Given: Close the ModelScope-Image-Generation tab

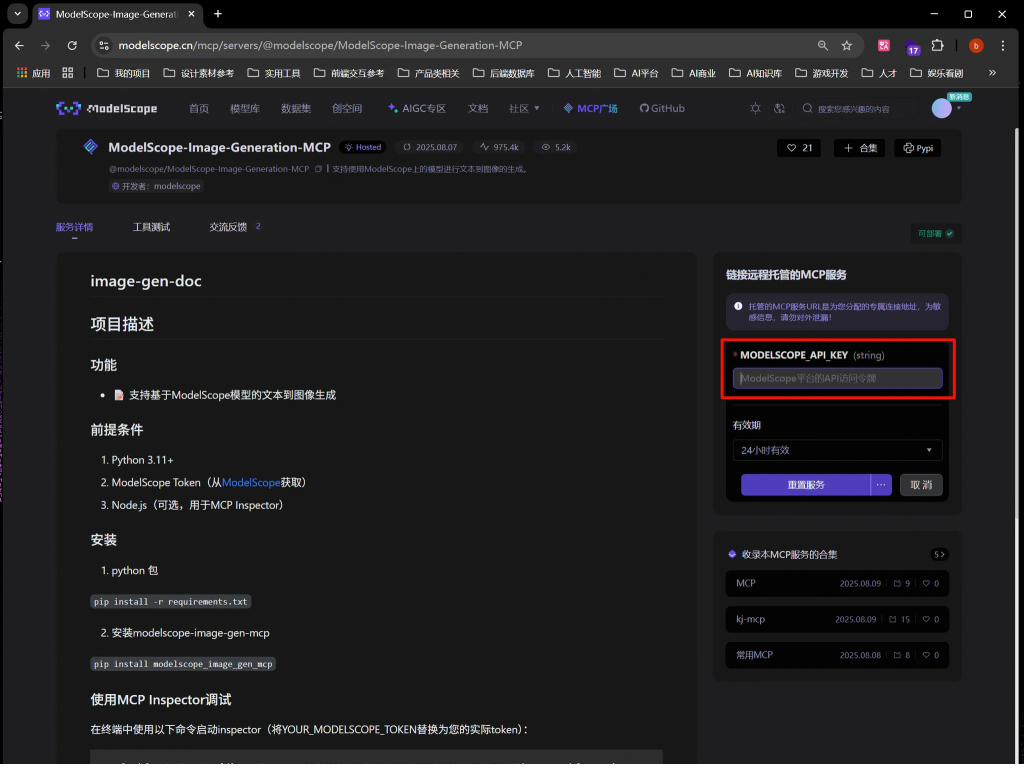Looking at the screenshot, I should coord(191,14).
